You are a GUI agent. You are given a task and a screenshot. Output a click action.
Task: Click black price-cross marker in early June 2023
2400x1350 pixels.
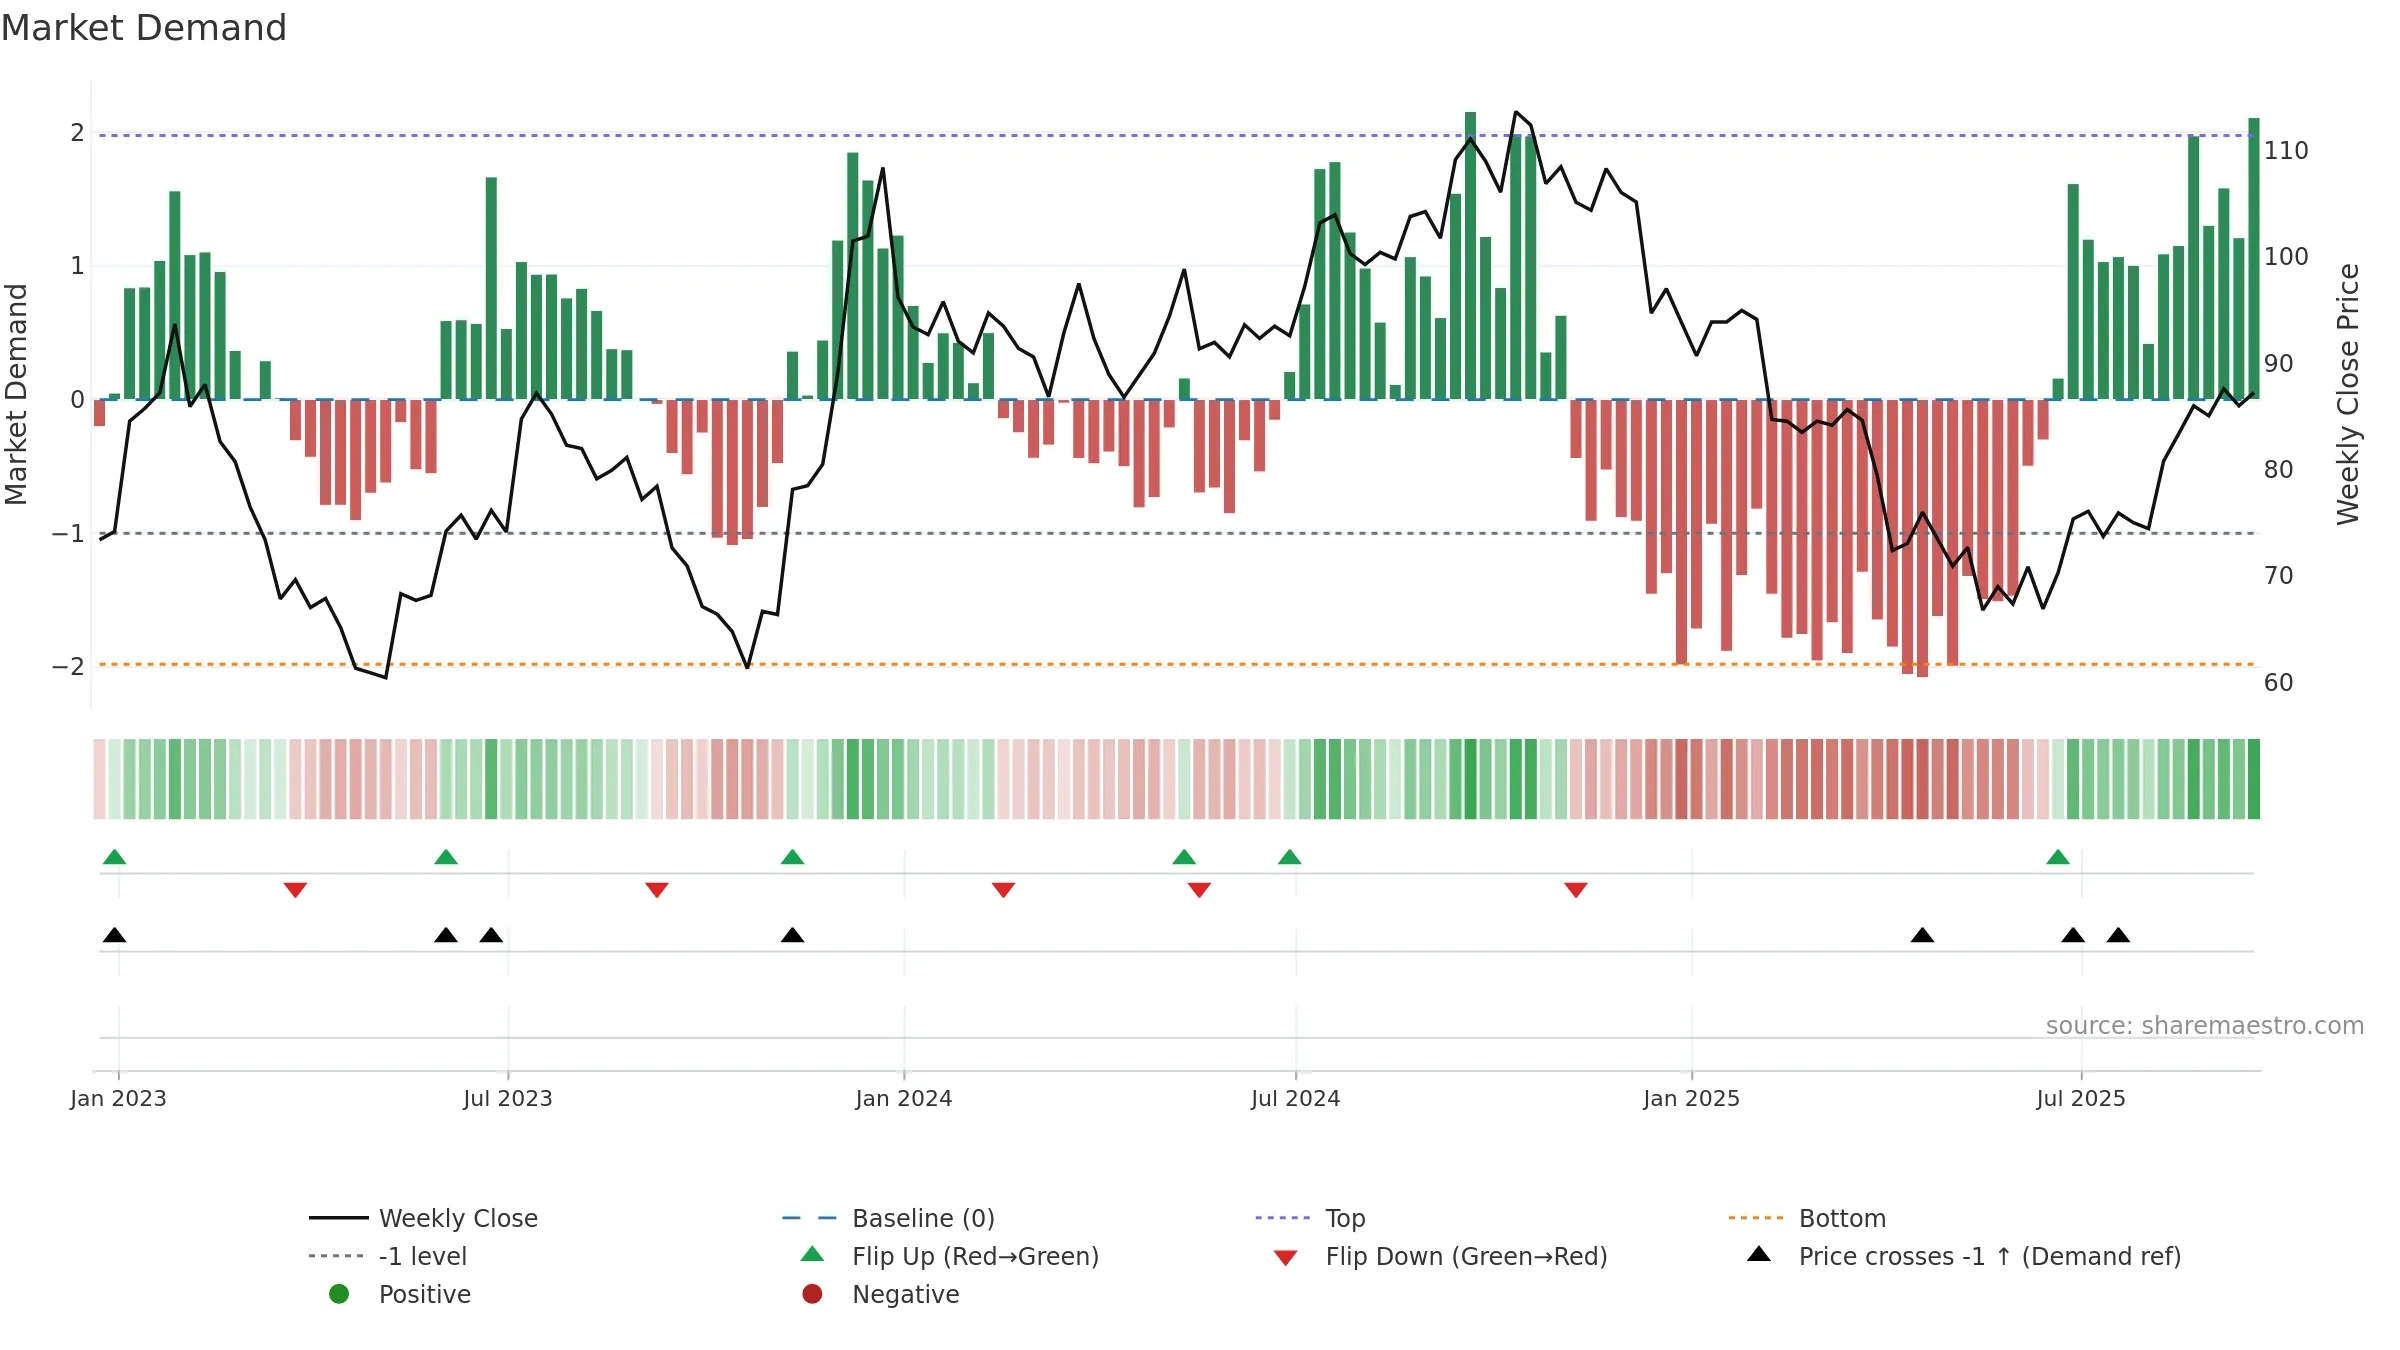pyautogui.click(x=446, y=935)
